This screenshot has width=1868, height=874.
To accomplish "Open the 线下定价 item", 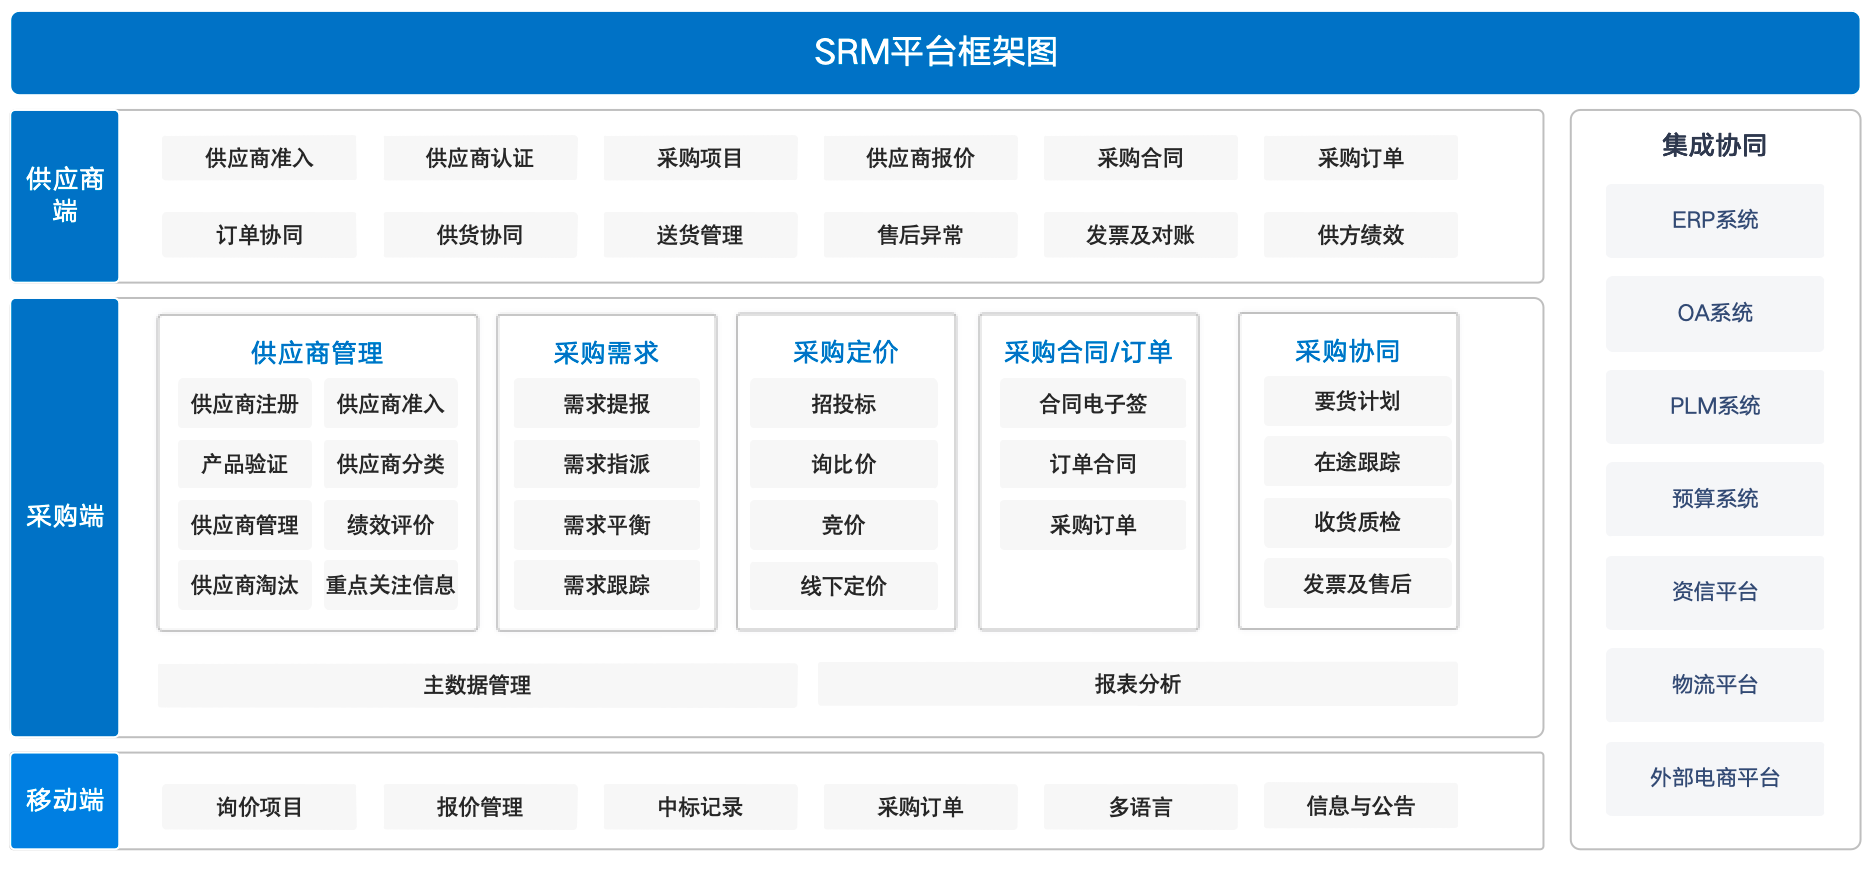I will (x=844, y=586).
